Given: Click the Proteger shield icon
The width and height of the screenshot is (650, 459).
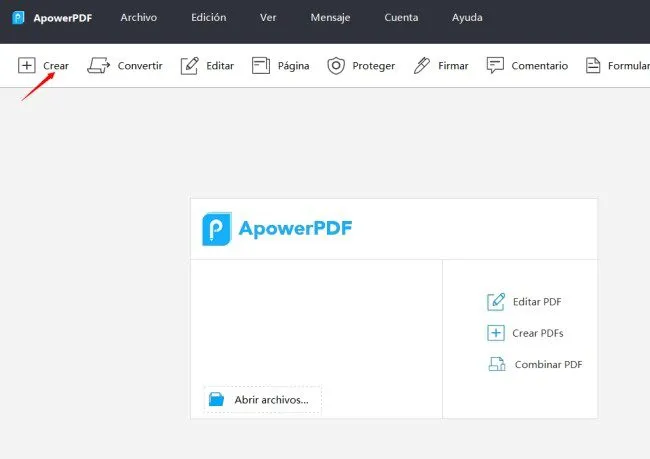Looking at the screenshot, I should point(336,66).
